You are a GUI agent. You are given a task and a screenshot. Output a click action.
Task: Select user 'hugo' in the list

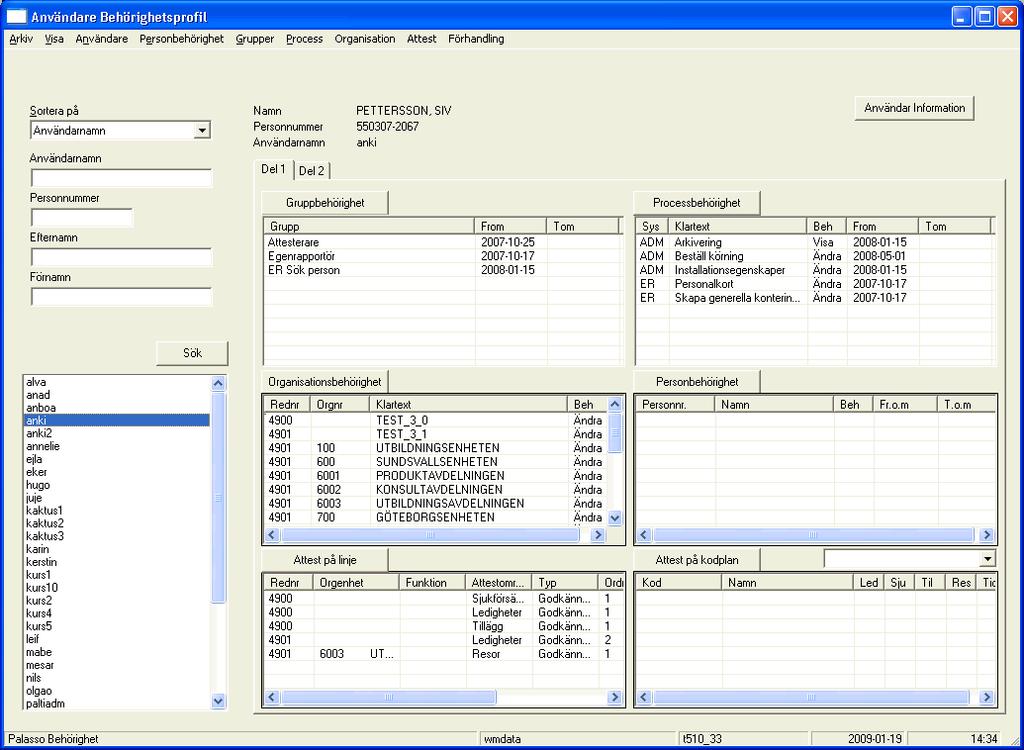(x=116, y=485)
